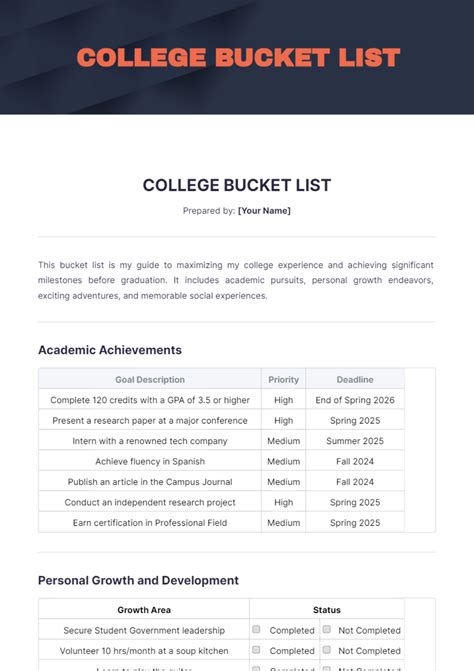
Task: Click the Intern with a renowned tech company cell
Action: click(150, 441)
